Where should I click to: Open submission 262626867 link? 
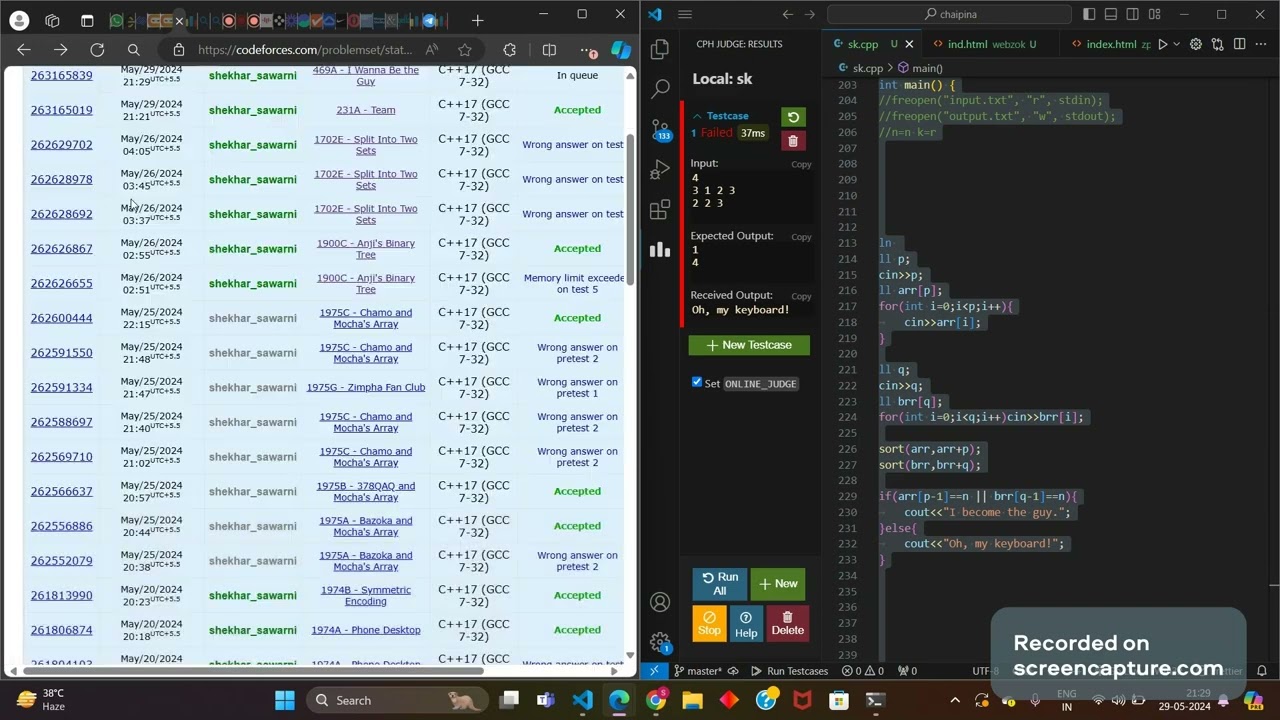(x=61, y=249)
